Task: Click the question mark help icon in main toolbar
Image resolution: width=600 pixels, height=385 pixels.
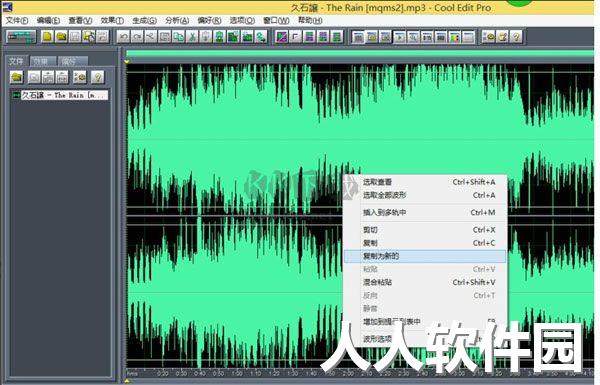Action: click(516, 37)
